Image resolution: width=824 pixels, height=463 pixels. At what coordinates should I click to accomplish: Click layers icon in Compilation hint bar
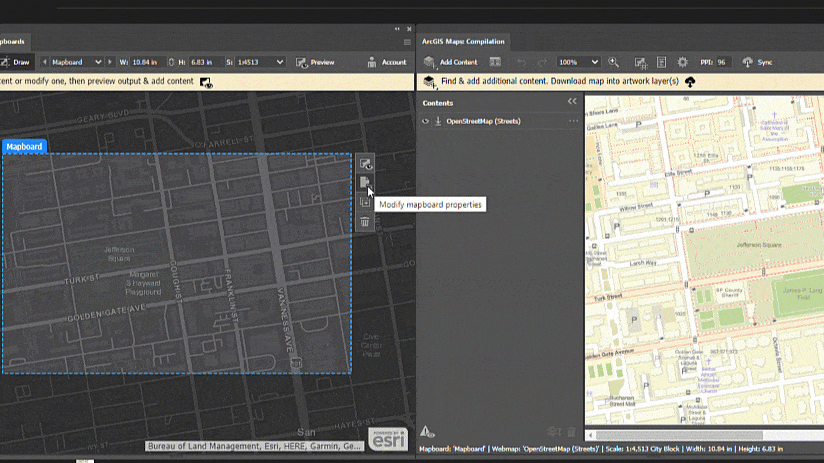pos(429,82)
